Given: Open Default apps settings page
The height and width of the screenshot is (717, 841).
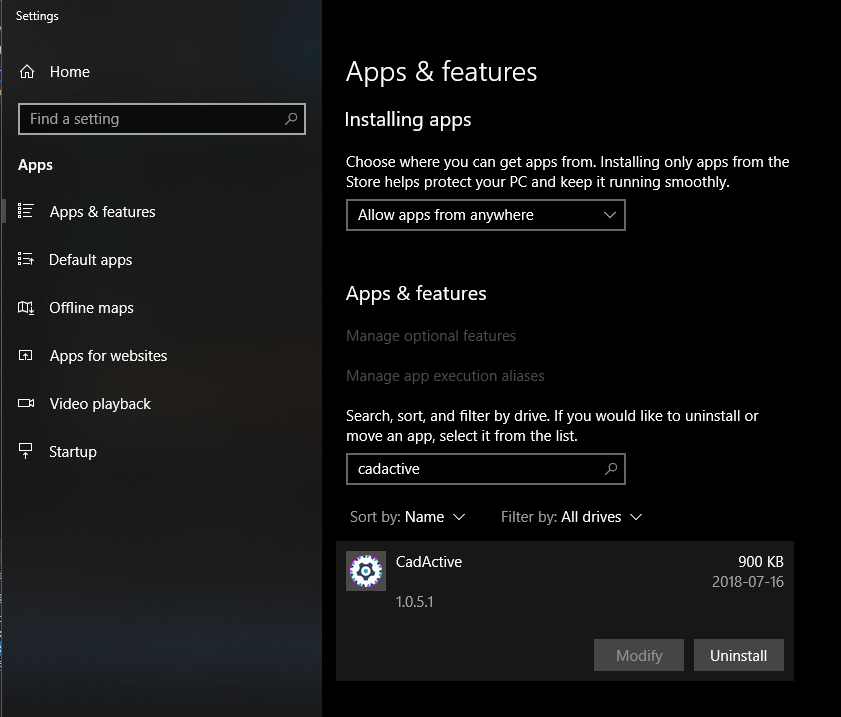Looking at the screenshot, I should (x=91, y=260).
